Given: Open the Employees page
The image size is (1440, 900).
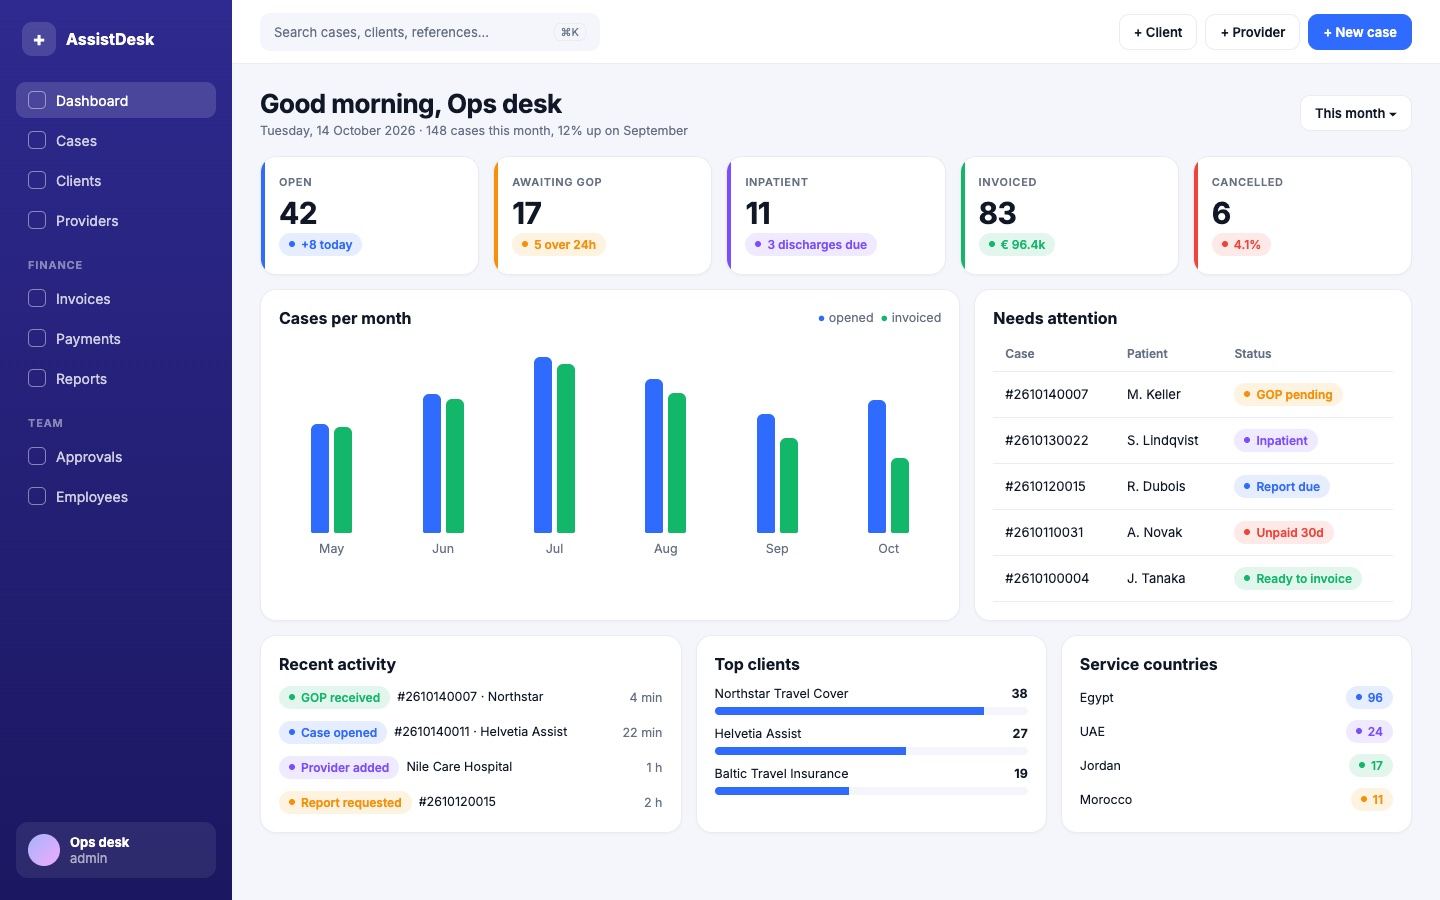Looking at the screenshot, I should coord(116,496).
